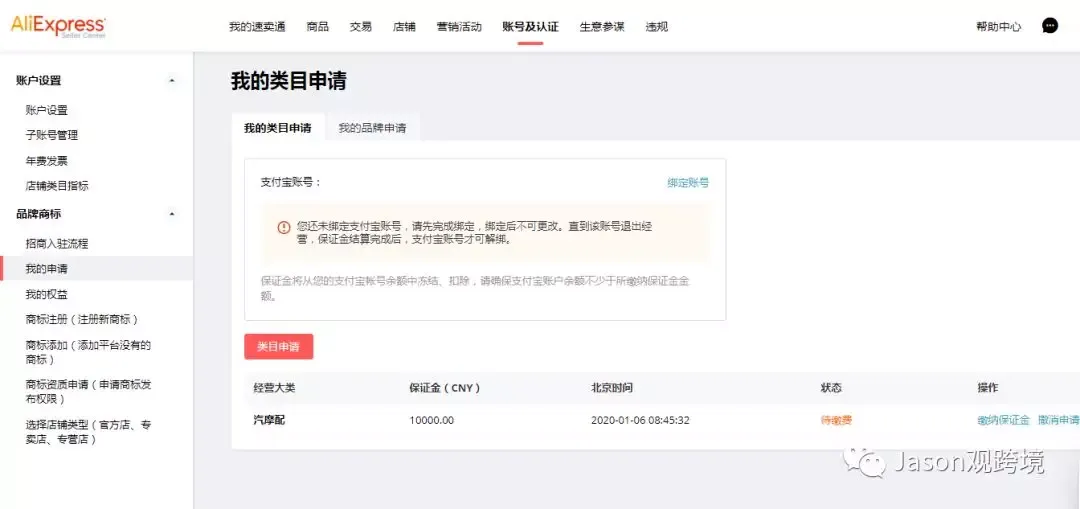Click the 经营大类 column header
The height and width of the screenshot is (509, 1080).
pyautogui.click(x=274, y=388)
